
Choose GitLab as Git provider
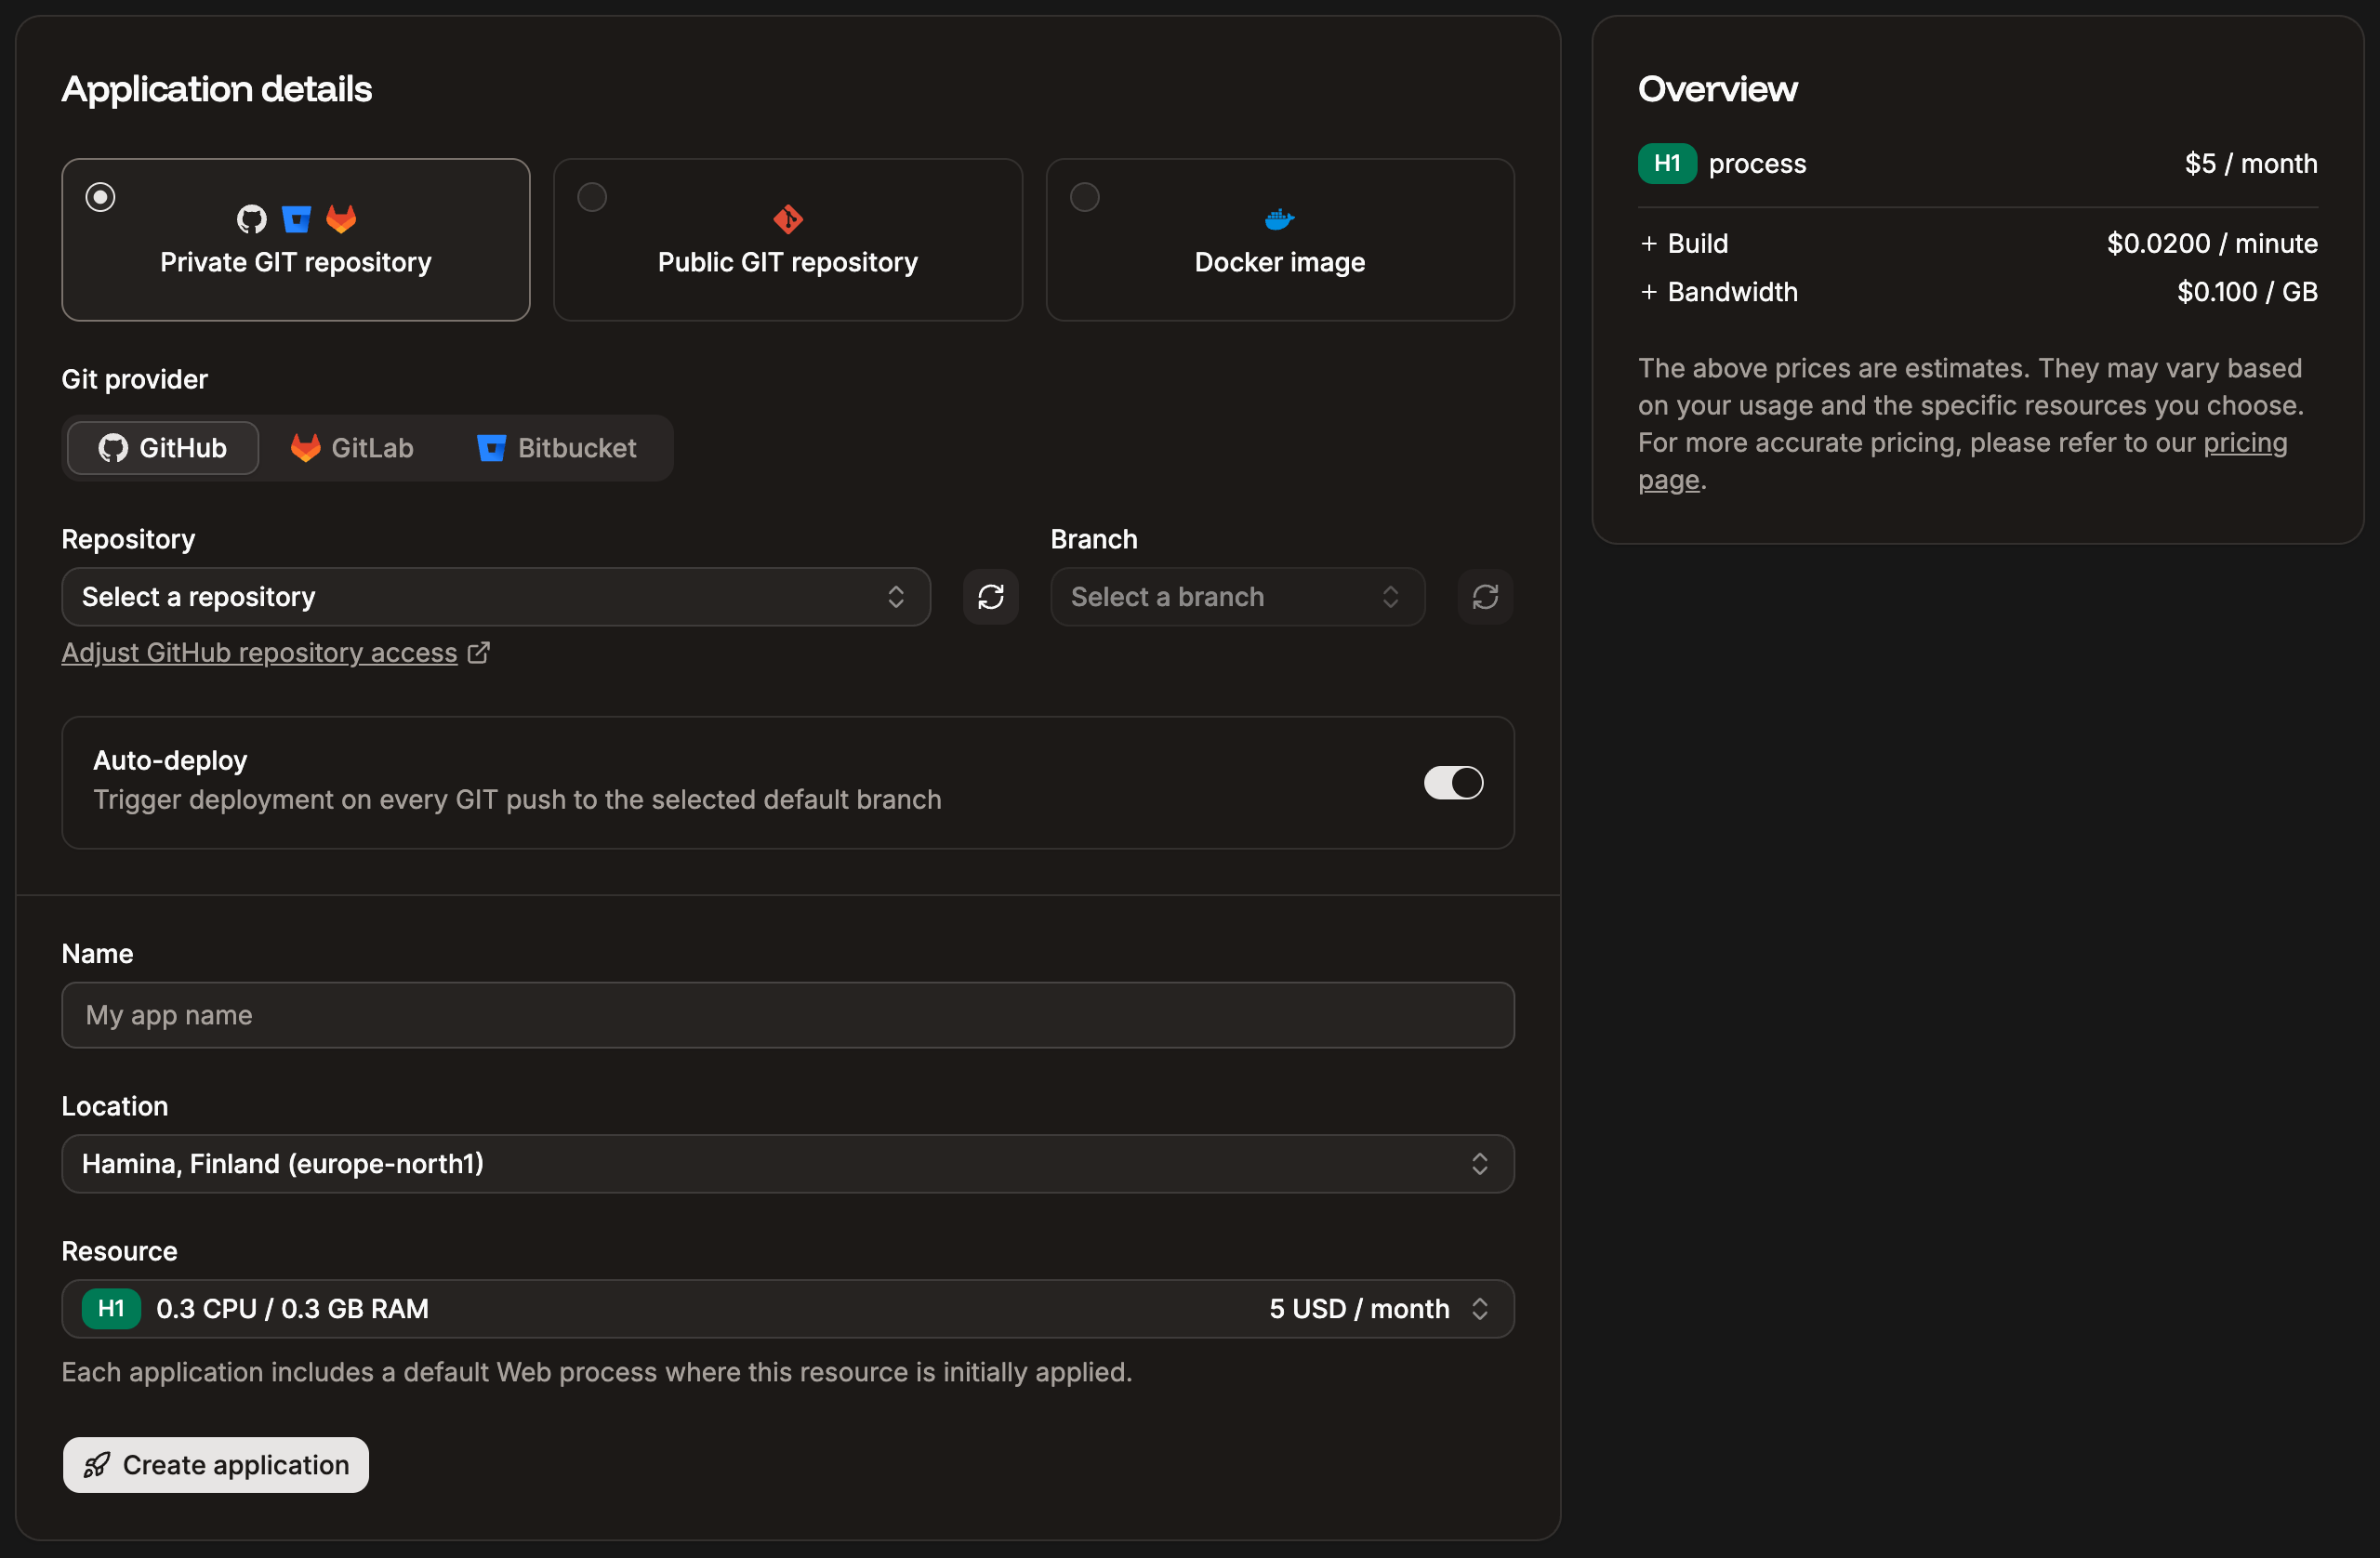[x=352, y=448]
